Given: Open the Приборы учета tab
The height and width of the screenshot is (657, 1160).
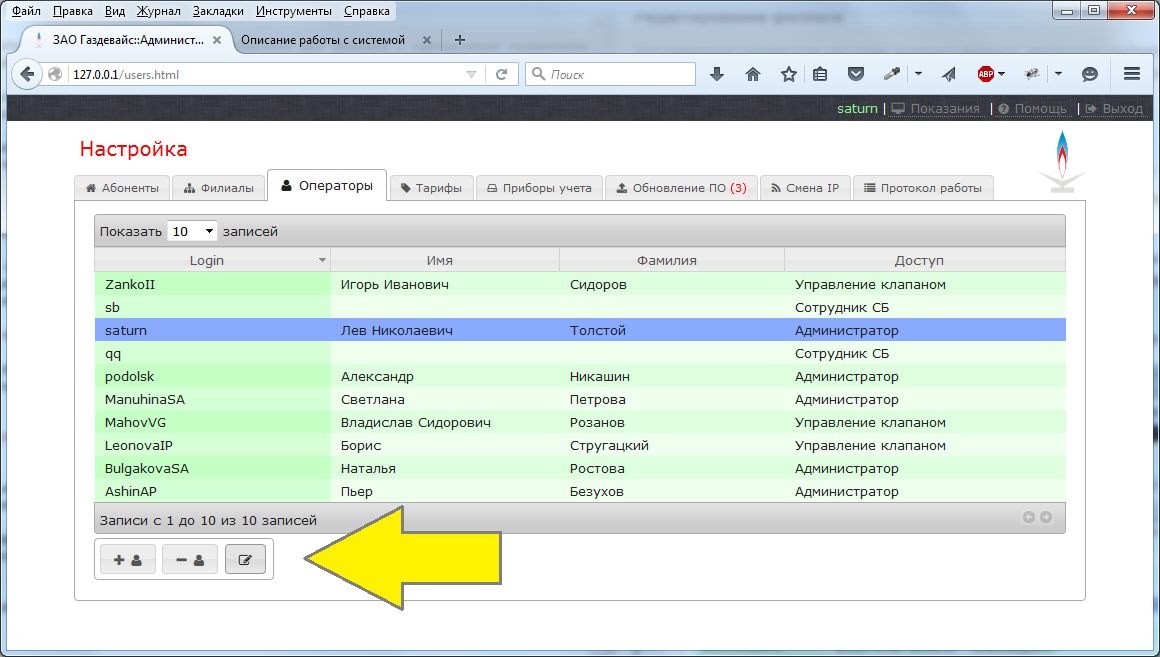Looking at the screenshot, I should tap(539, 188).
